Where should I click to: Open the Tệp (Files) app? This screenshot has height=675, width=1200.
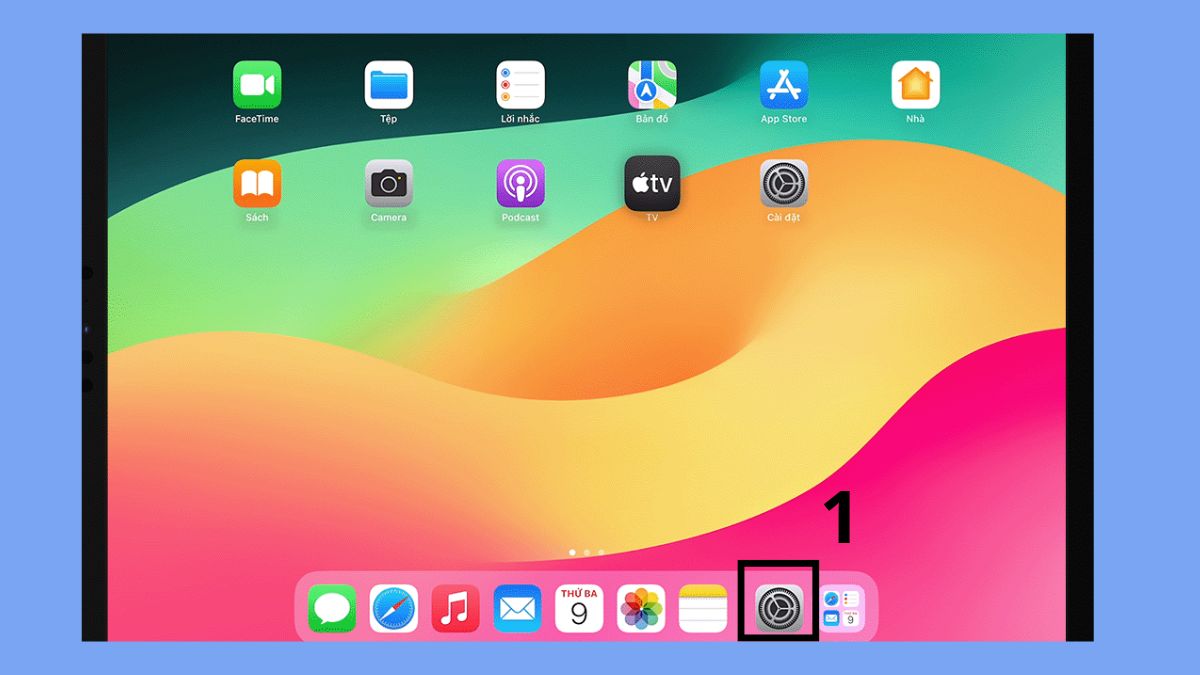point(388,85)
